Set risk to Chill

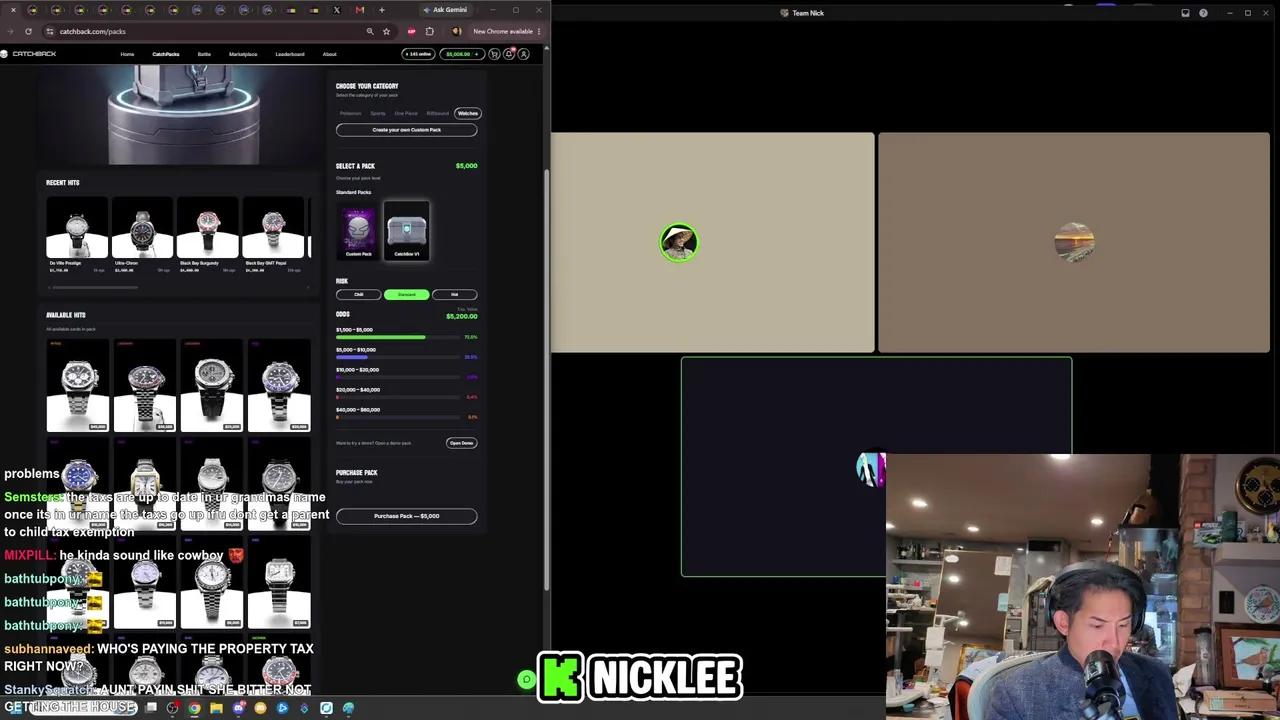tap(359, 295)
